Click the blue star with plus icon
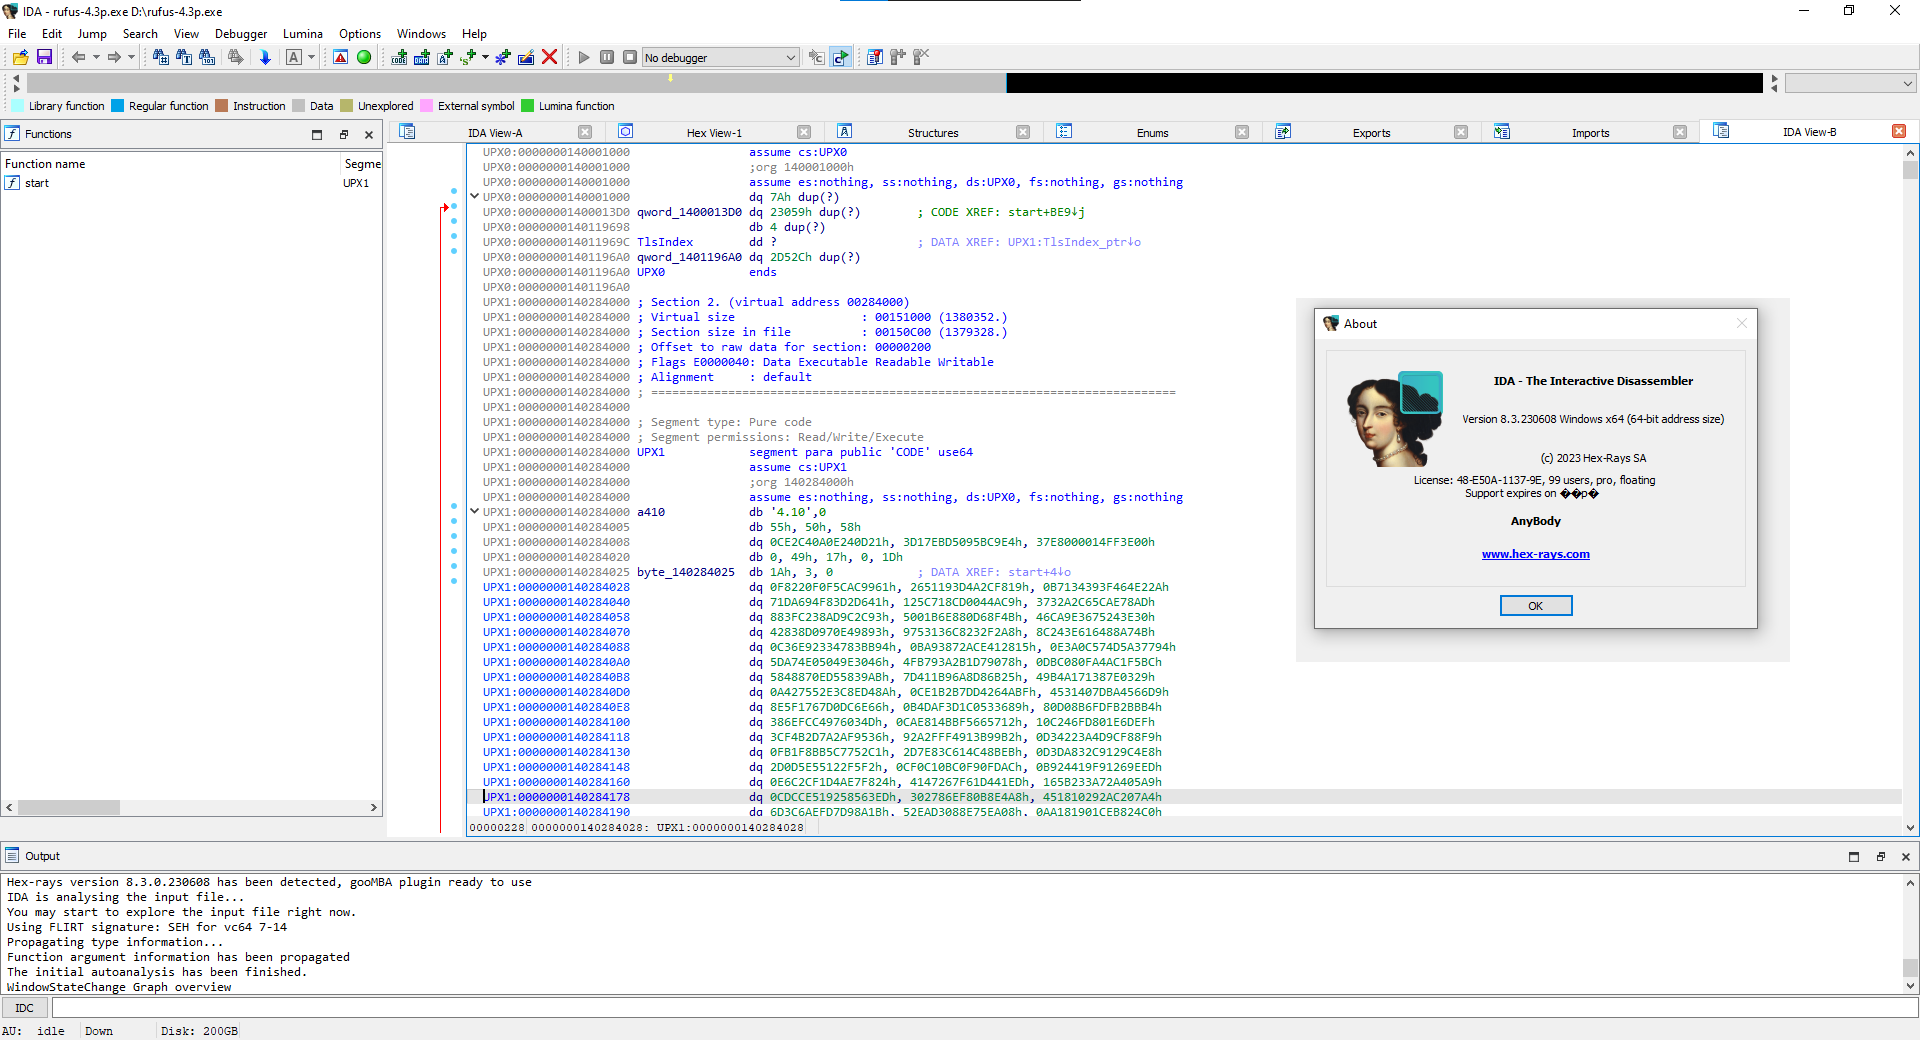The image size is (1920, 1040). point(503,57)
